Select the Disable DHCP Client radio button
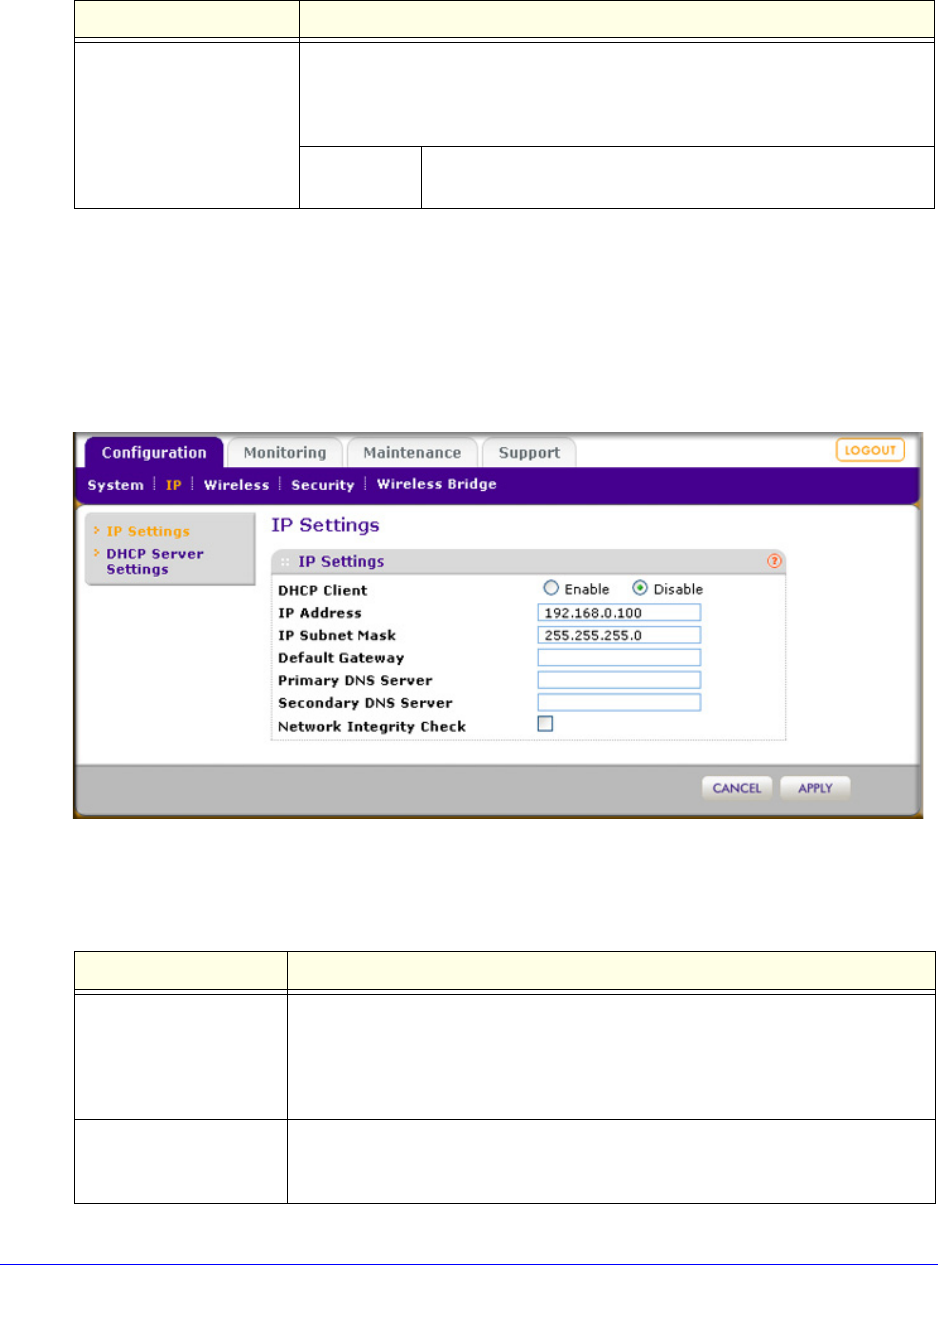Image resolution: width=939 pixels, height=1334 pixels. tap(640, 588)
